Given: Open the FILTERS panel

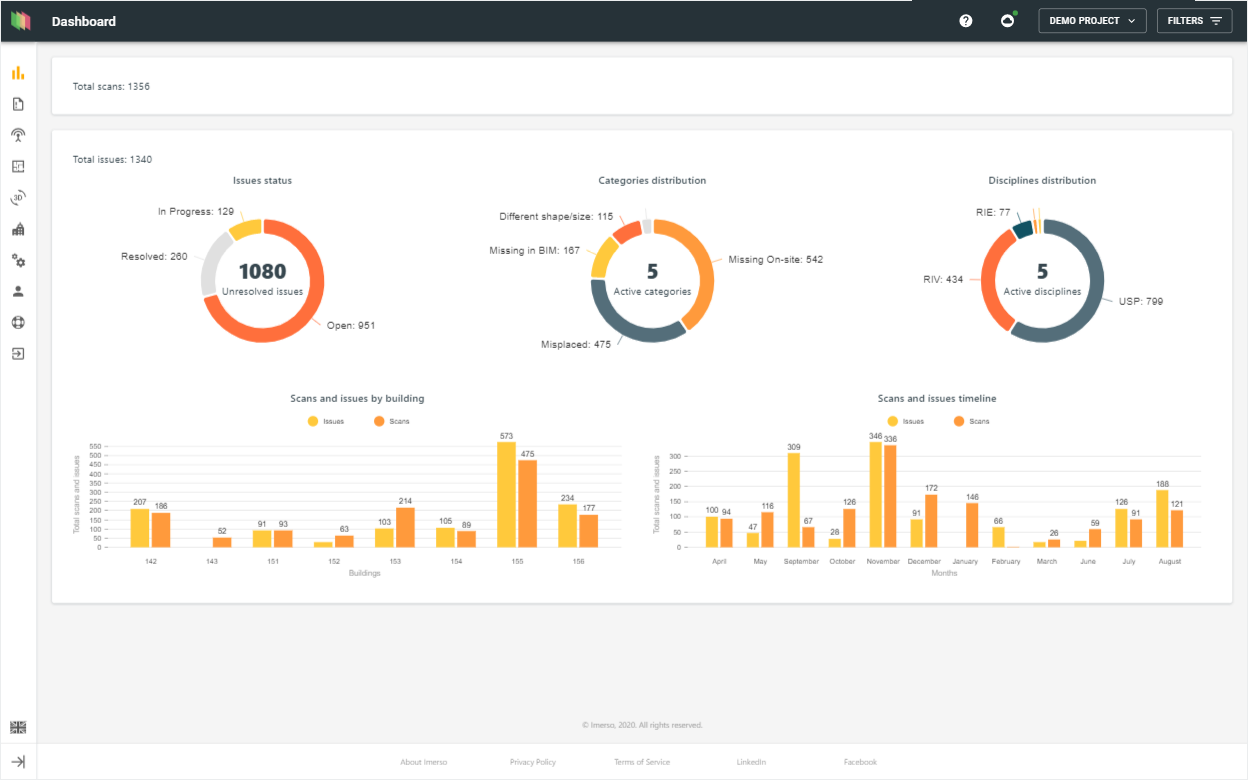Looking at the screenshot, I should tap(1194, 20).
